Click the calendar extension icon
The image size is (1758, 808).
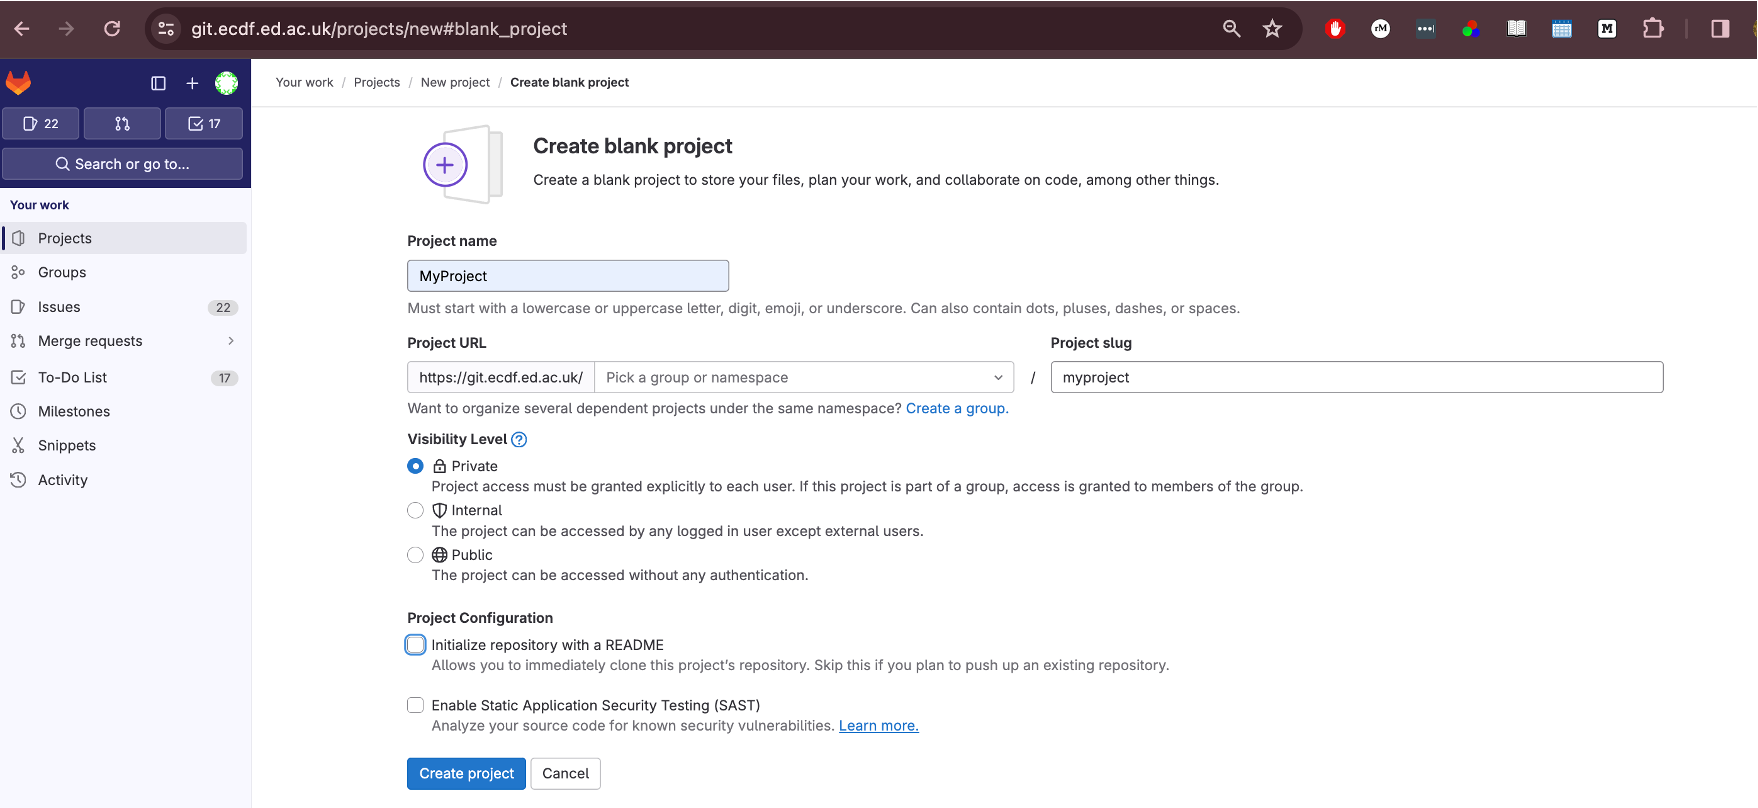pos(1562,29)
